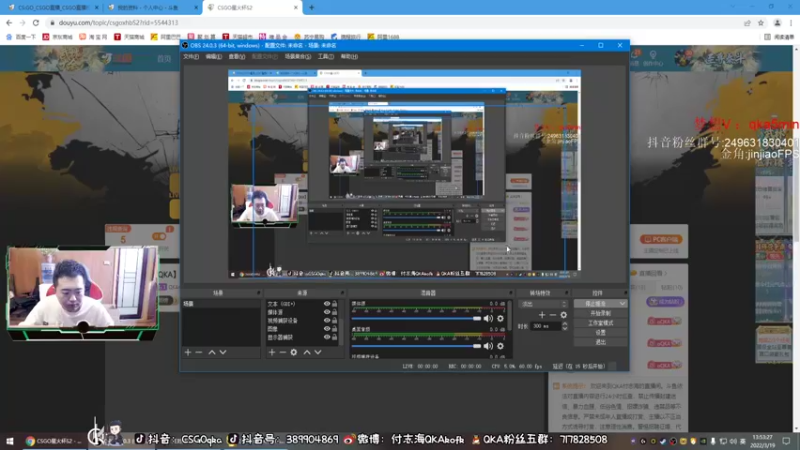800x450 pixels.
Task: Move selected source up in Sources panel
Action: pos(307,352)
